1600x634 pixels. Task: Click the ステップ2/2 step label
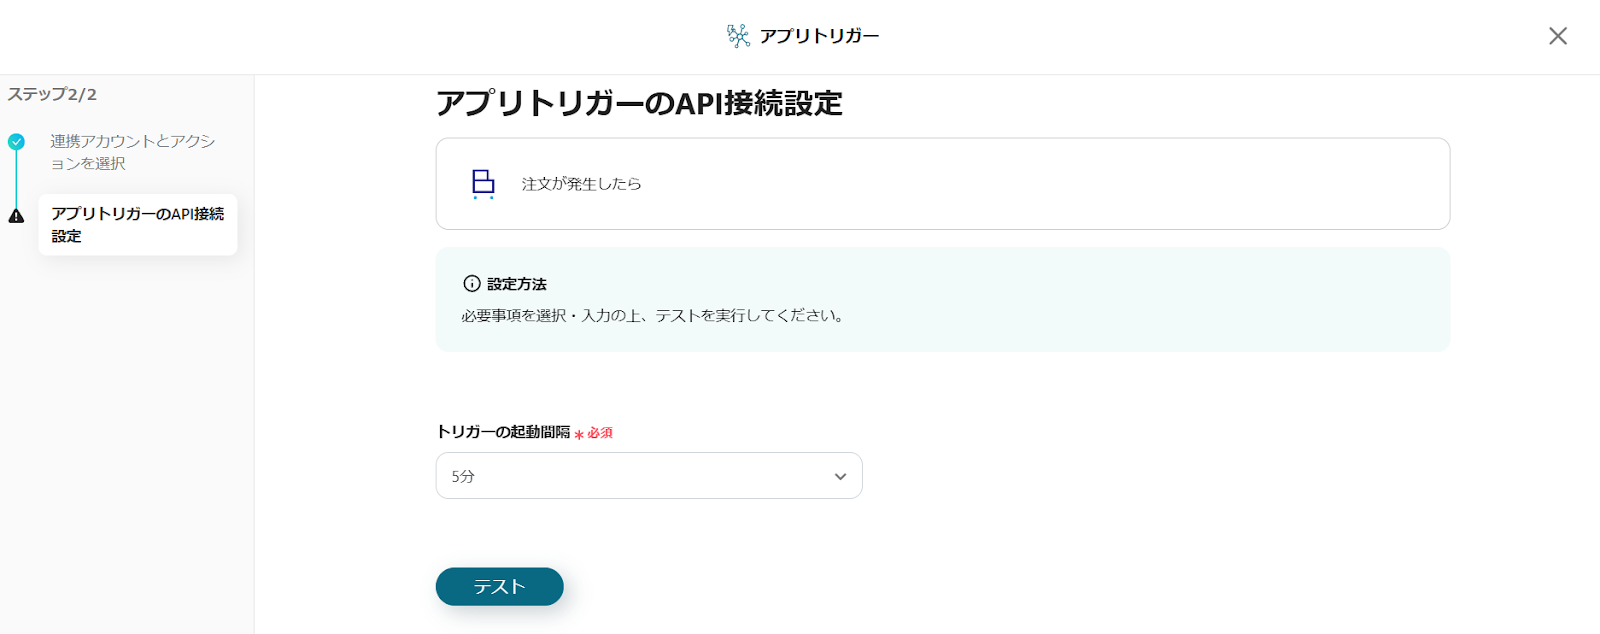(52, 94)
